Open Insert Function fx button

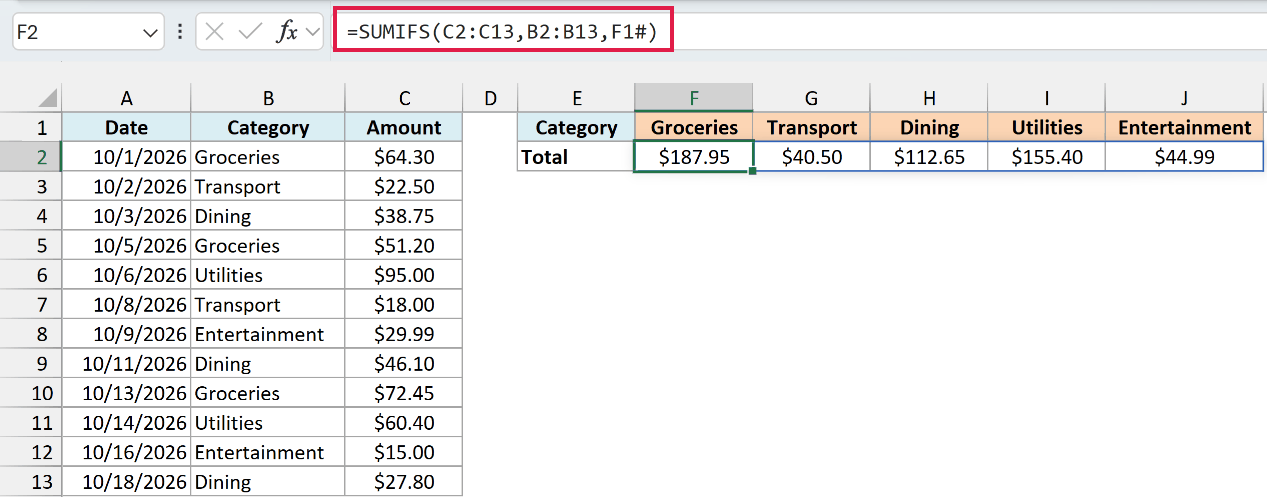click(287, 31)
